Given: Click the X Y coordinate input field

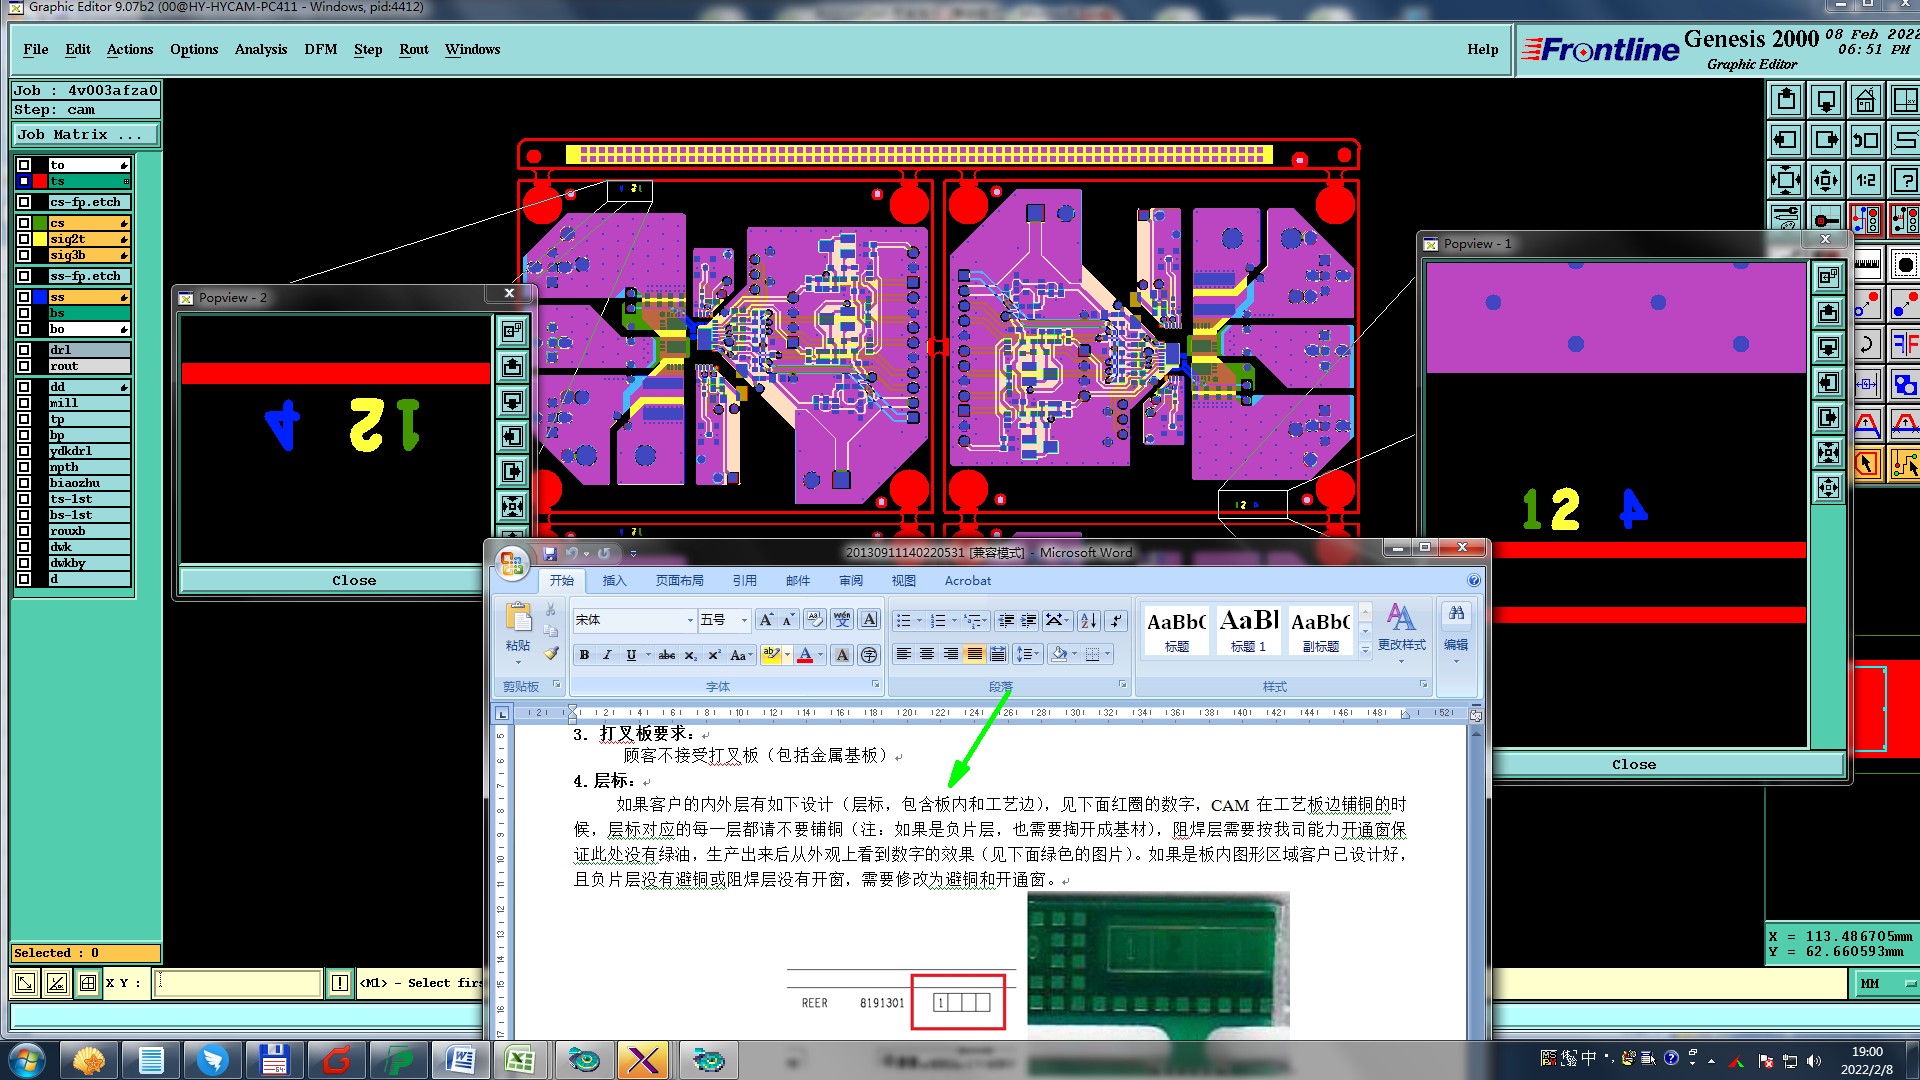Looking at the screenshot, I should click(x=238, y=983).
